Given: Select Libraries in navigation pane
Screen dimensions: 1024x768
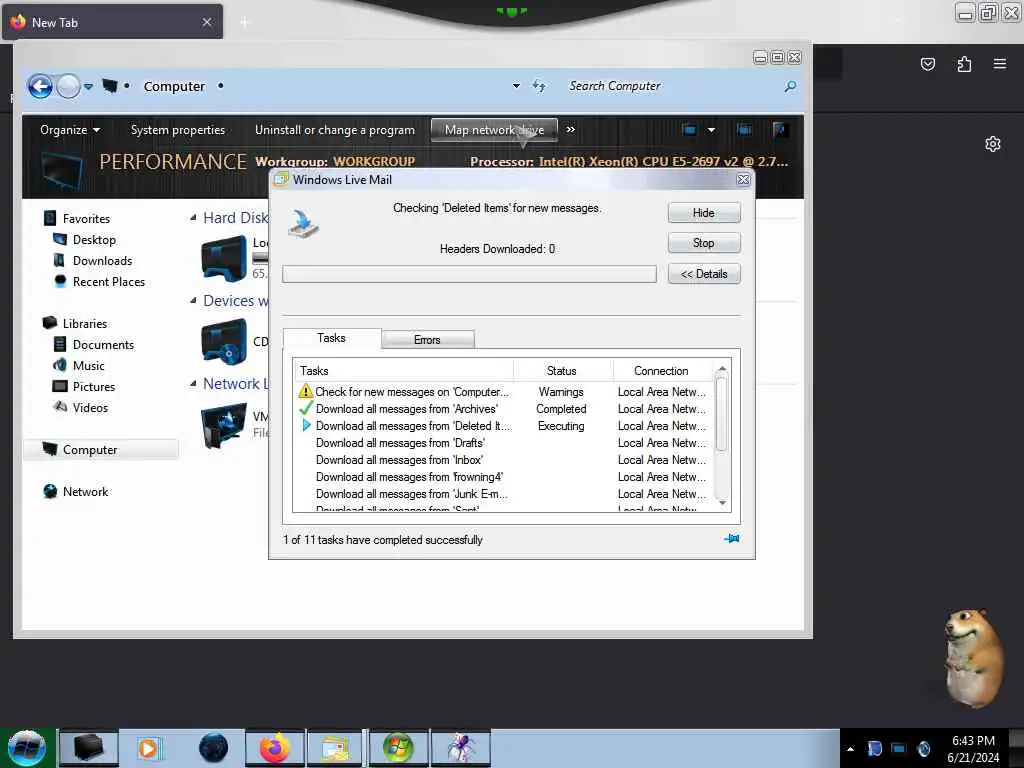Looking at the screenshot, I should click(x=84, y=323).
